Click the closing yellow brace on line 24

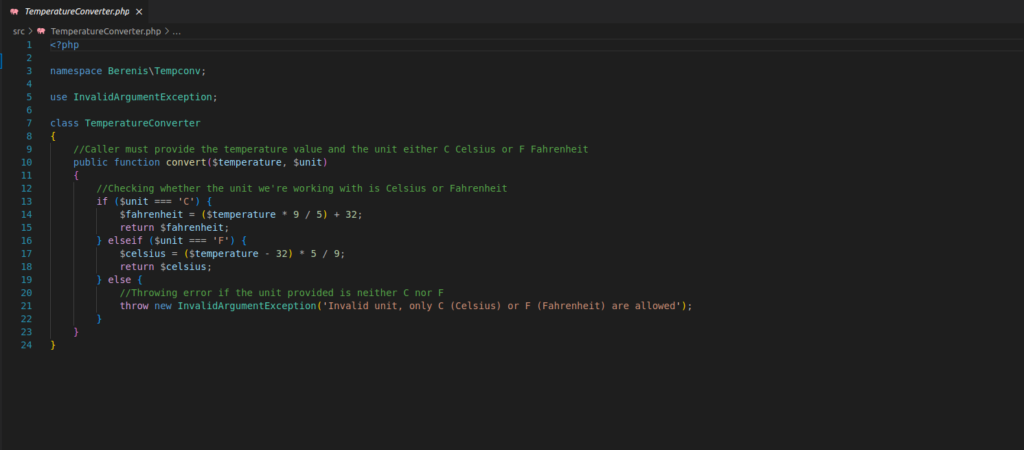(53, 346)
